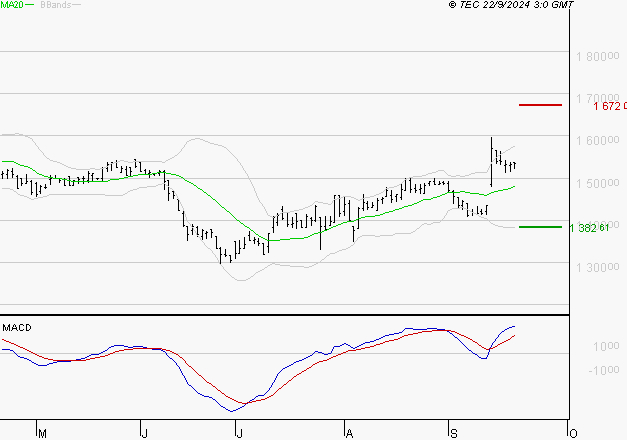Click the BBands legend label
Screen dimensions: 627x440
(x=56, y=5)
